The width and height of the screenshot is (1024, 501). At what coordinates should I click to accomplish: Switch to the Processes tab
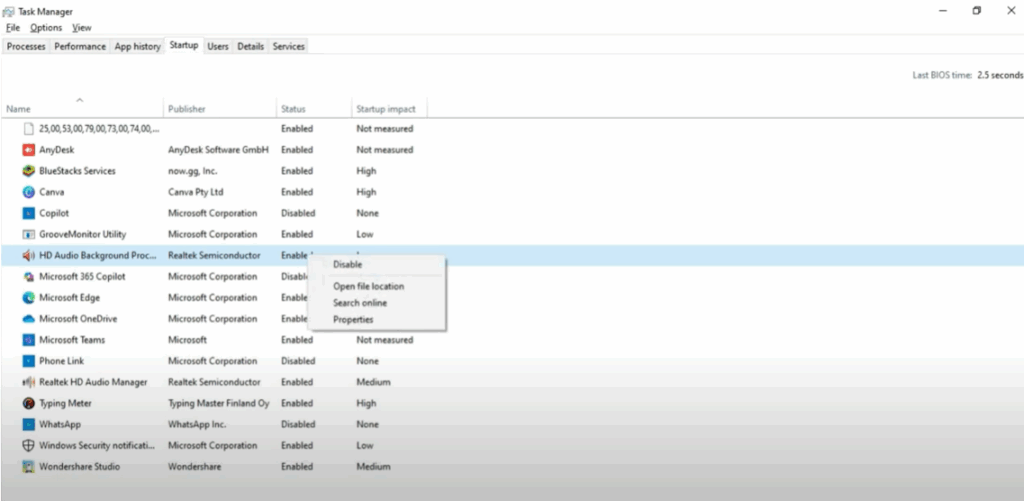point(26,46)
